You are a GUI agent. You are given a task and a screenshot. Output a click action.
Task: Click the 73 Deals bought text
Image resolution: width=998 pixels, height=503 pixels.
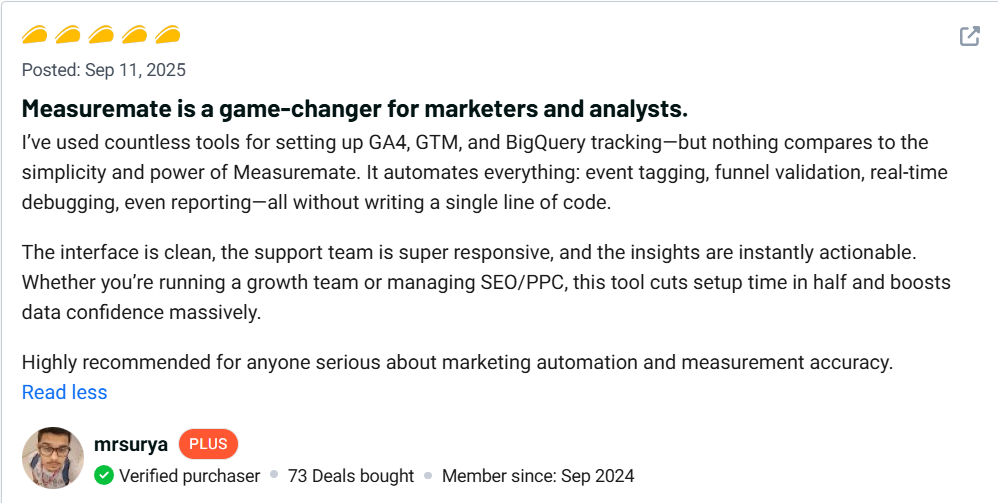point(351,476)
